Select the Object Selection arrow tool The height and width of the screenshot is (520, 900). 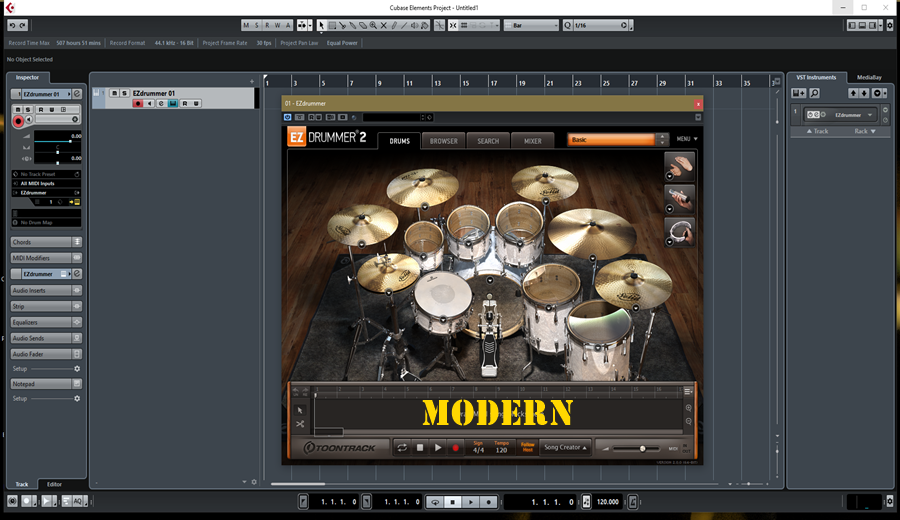pos(321,25)
